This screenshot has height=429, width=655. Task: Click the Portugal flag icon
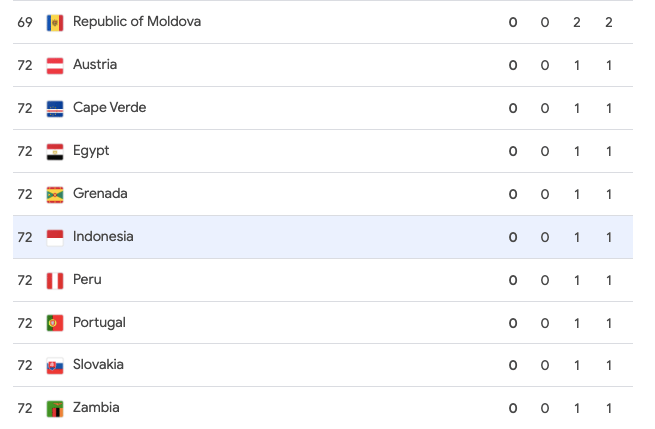pos(55,323)
